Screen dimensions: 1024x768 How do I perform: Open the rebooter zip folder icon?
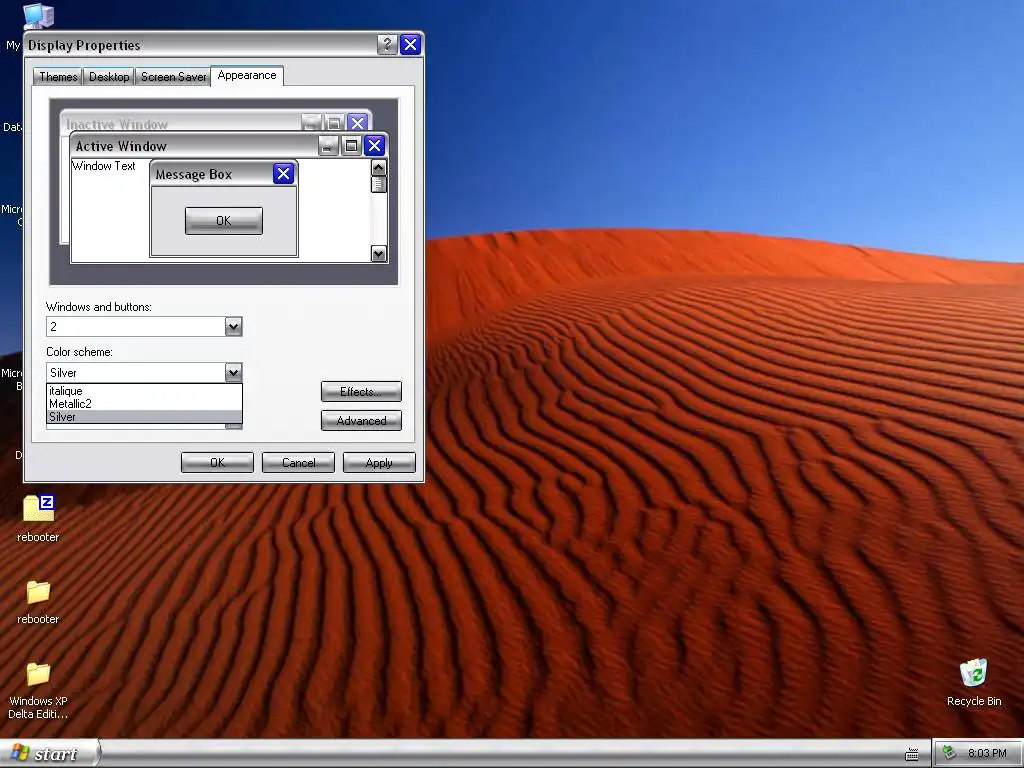(39, 509)
